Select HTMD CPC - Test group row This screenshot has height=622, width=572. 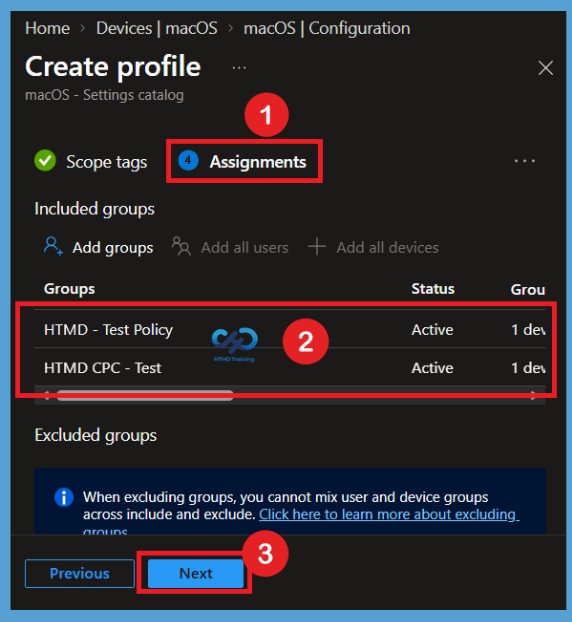tap(290, 367)
